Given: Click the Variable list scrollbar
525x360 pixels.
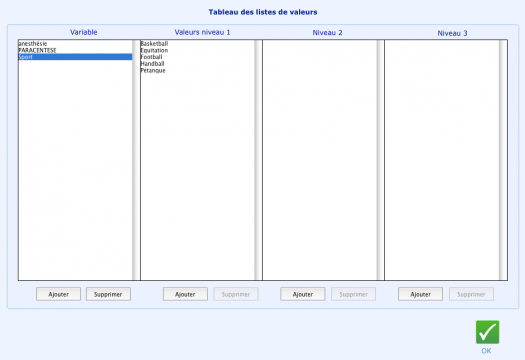Looking at the screenshot, I should 136,160.
